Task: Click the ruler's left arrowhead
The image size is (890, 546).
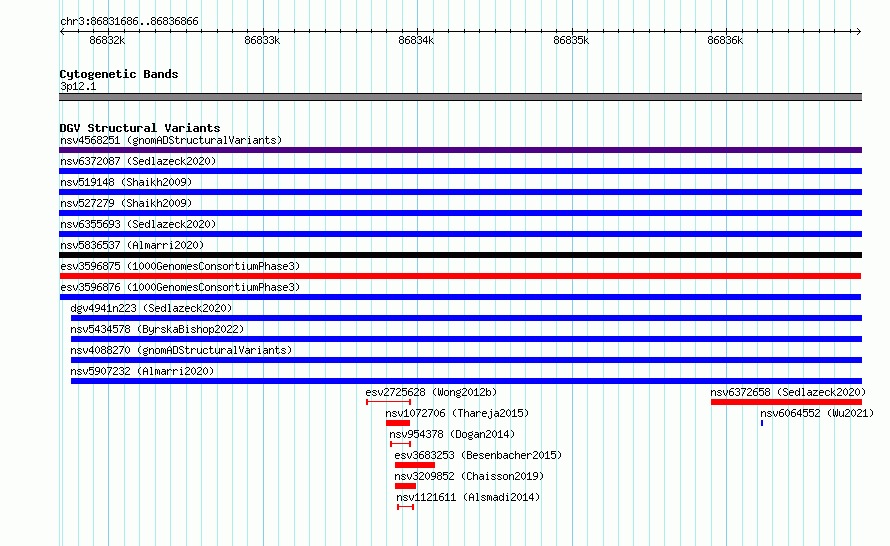Action: (62, 32)
